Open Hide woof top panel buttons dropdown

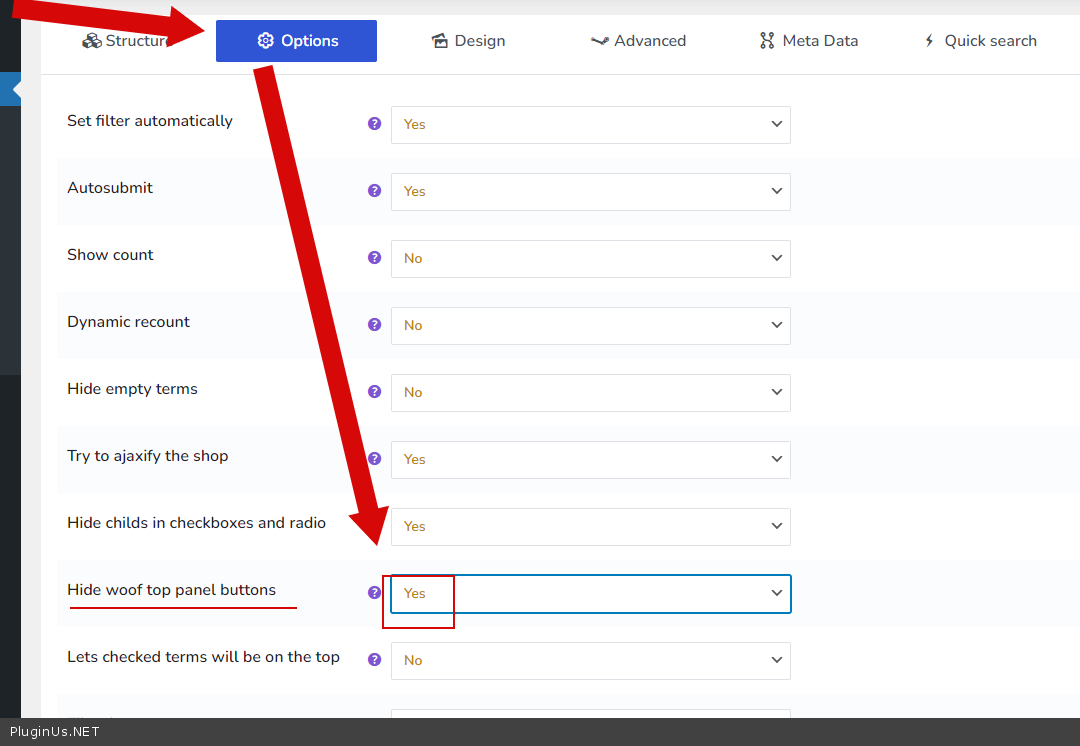tap(590, 594)
